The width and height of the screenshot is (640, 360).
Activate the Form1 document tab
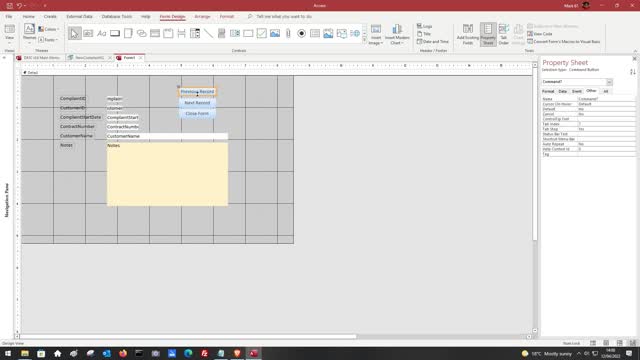(x=129, y=58)
